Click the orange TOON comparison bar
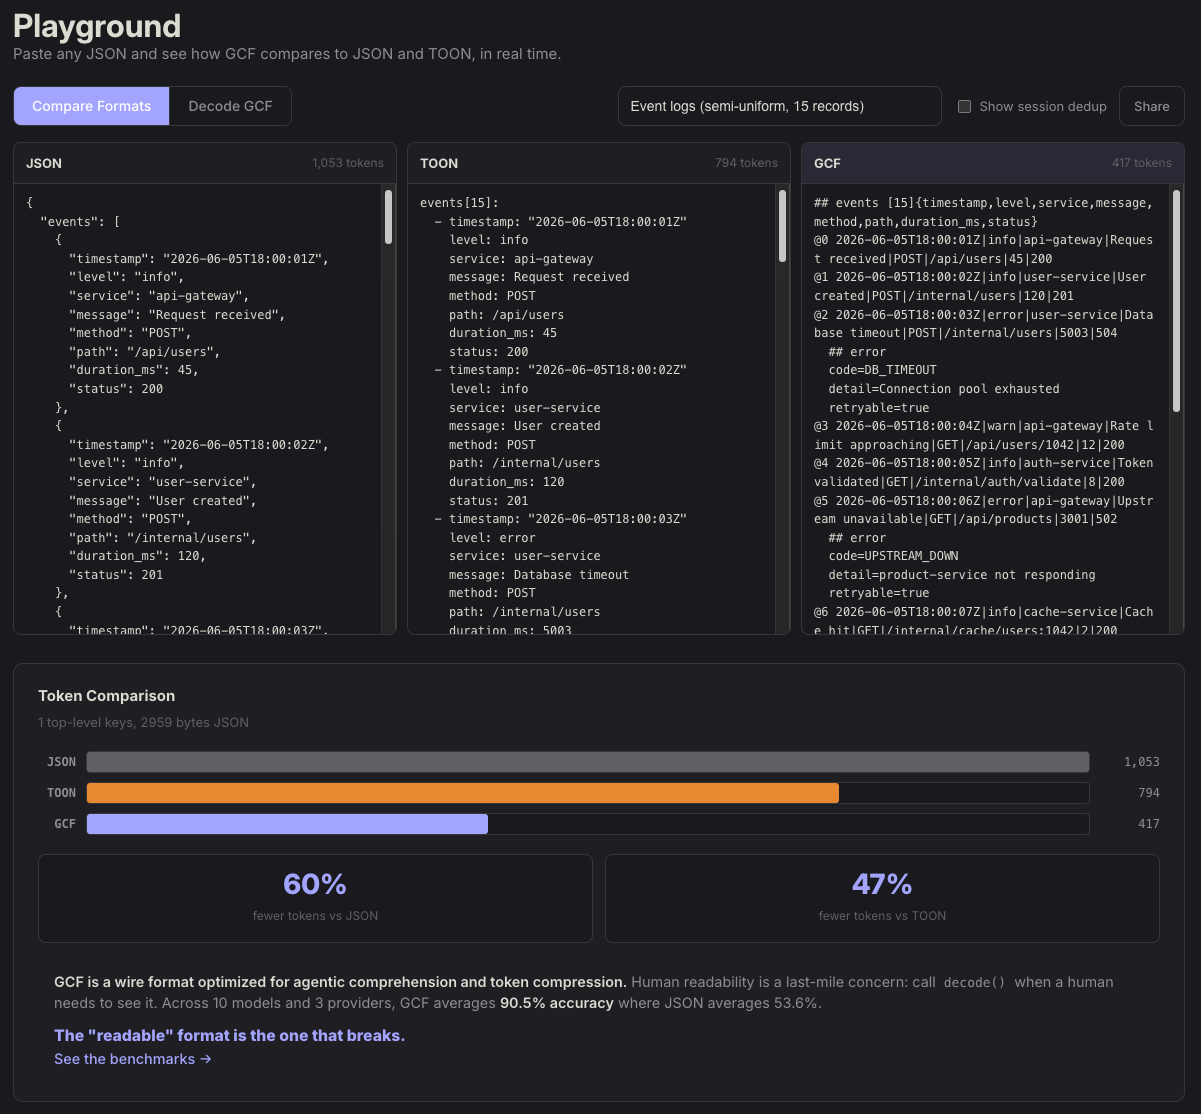This screenshot has width=1201, height=1114. 463,793
